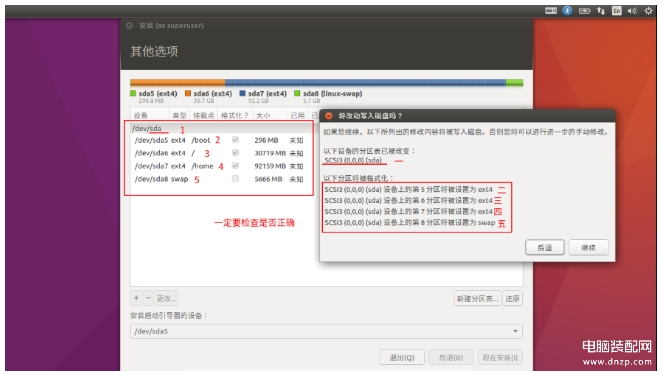Click the 30719 MB size value
The height and width of the screenshot is (375, 662).
click(270, 153)
